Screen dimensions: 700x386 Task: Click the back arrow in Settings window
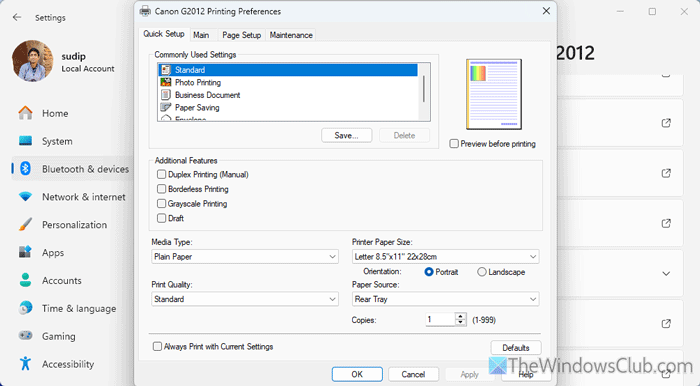tap(17, 17)
